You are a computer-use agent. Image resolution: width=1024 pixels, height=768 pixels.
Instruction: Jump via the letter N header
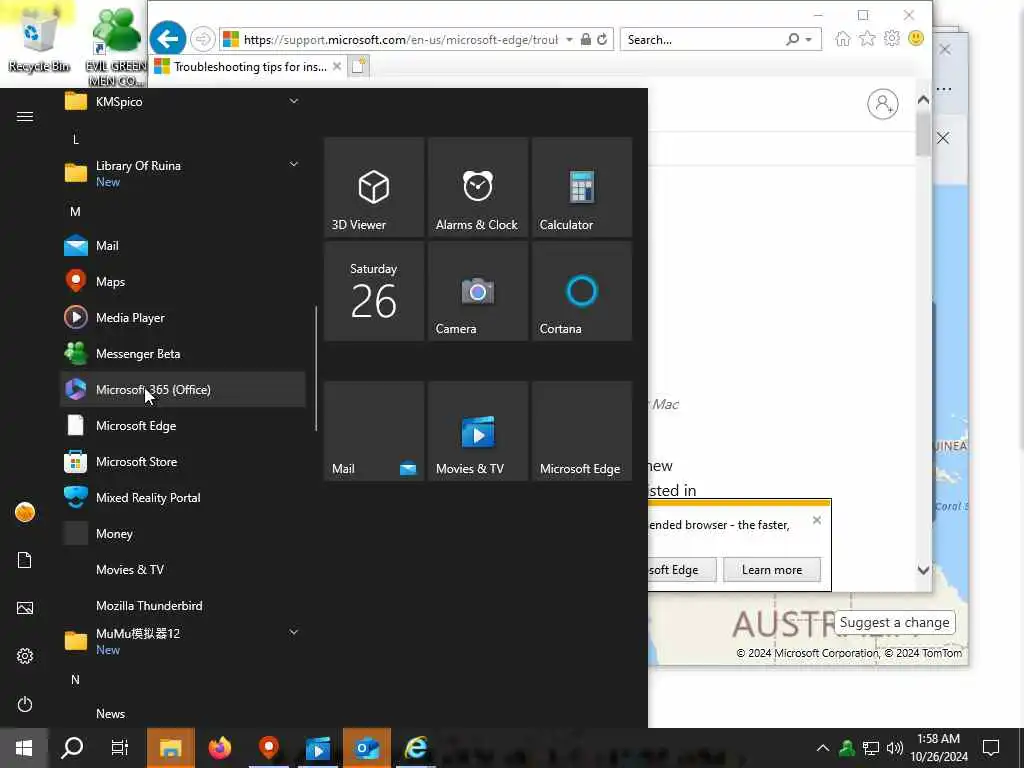[x=75, y=679]
